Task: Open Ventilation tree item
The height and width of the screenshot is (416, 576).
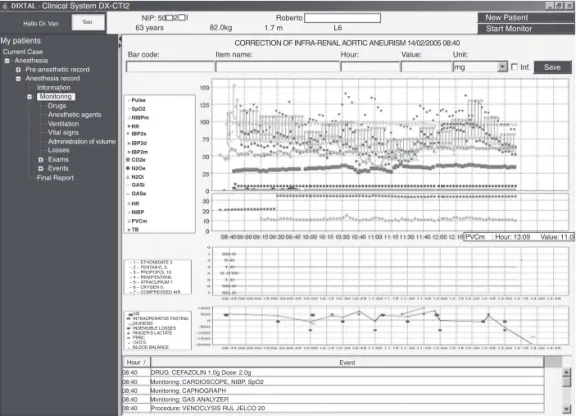Action: tap(64, 124)
